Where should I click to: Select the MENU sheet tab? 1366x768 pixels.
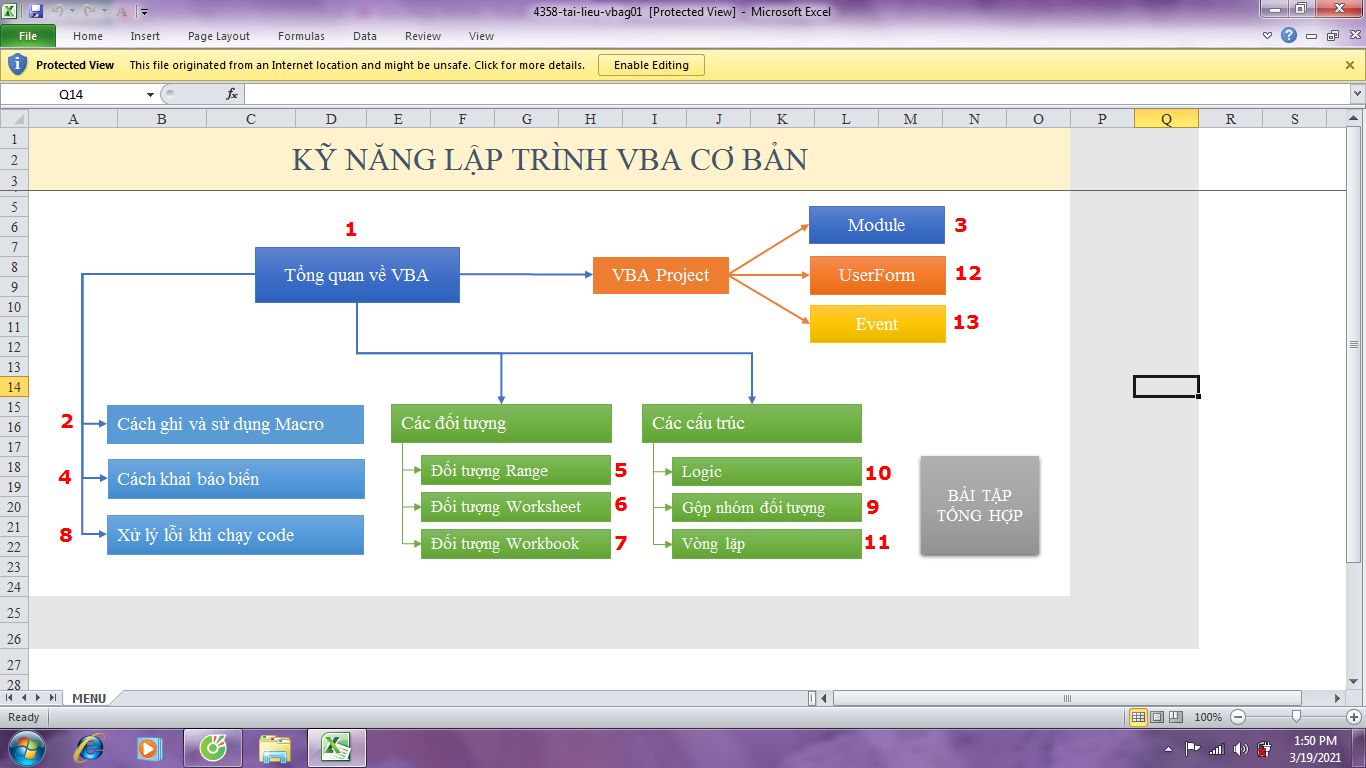tap(89, 698)
